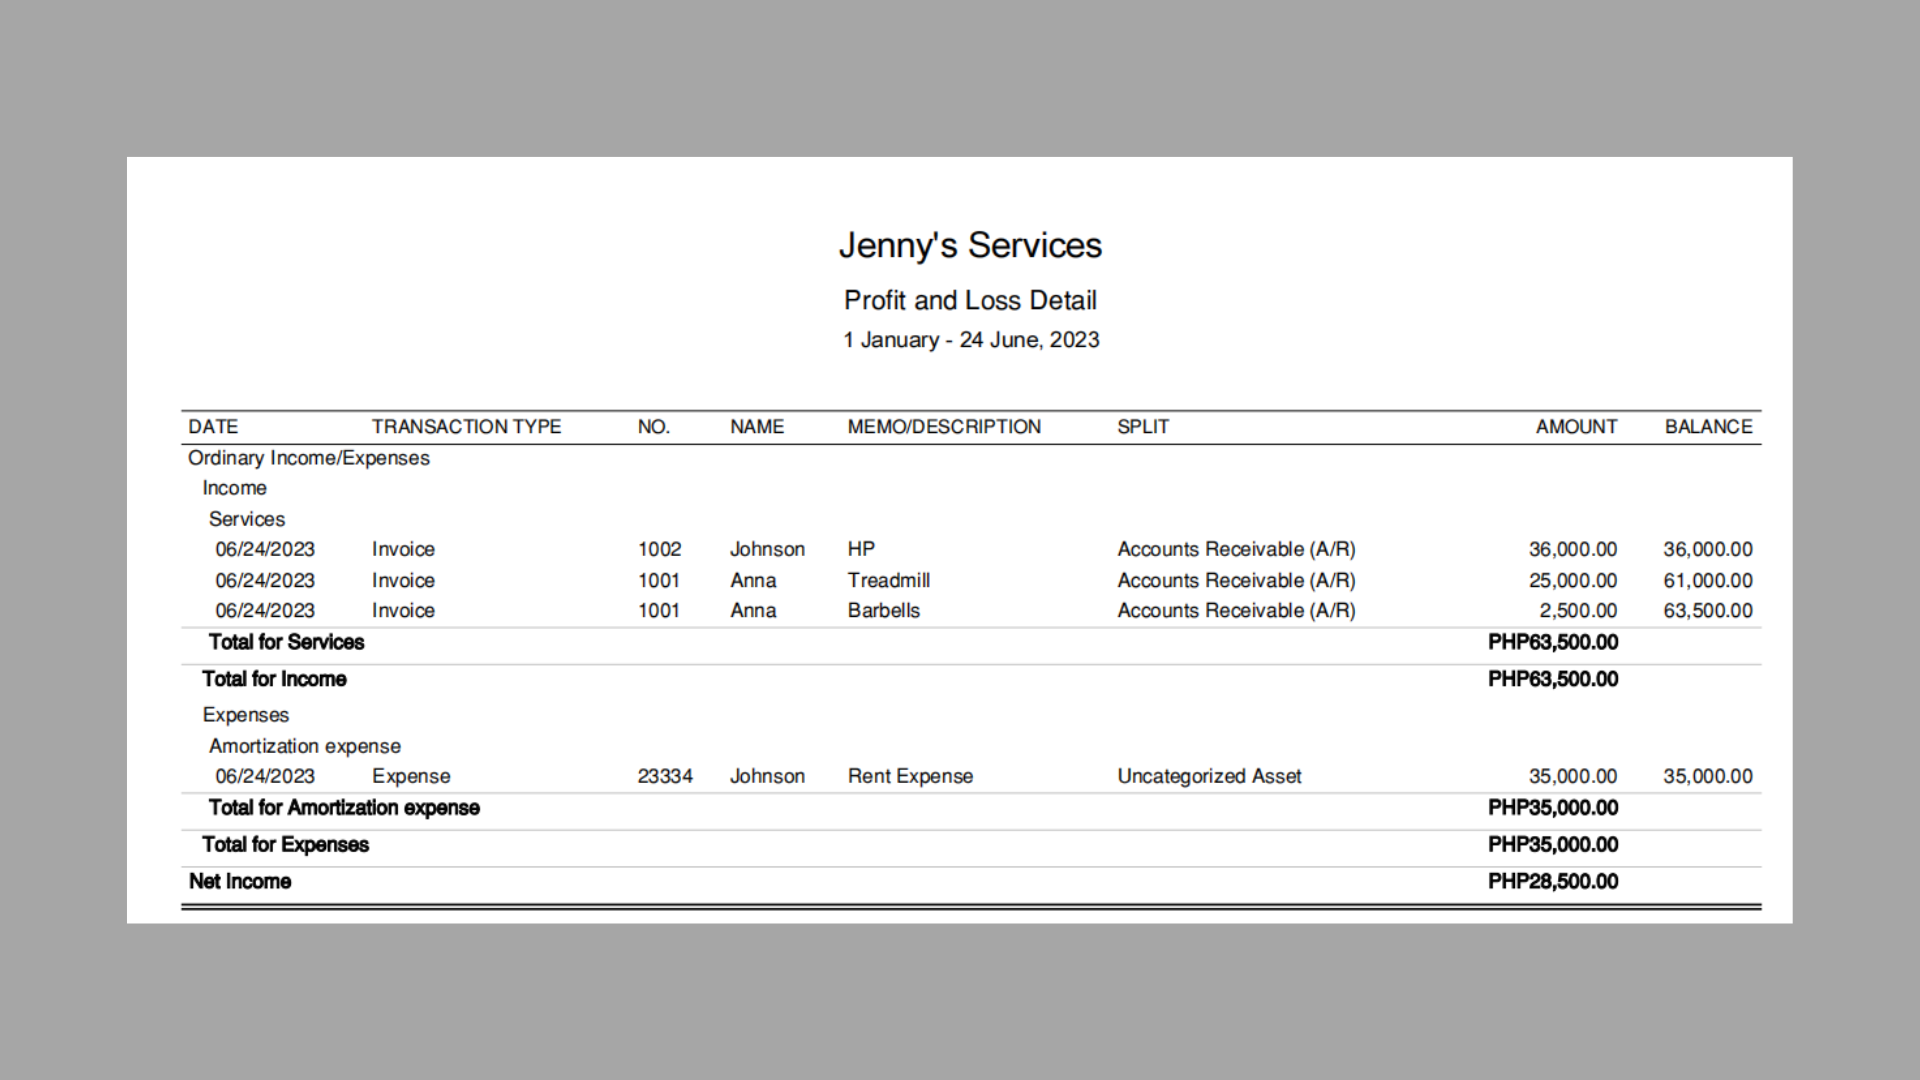The width and height of the screenshot is (1920, 1080).
Task: Click the TRANSACTION TYPE column header
Action: (466, 427)
